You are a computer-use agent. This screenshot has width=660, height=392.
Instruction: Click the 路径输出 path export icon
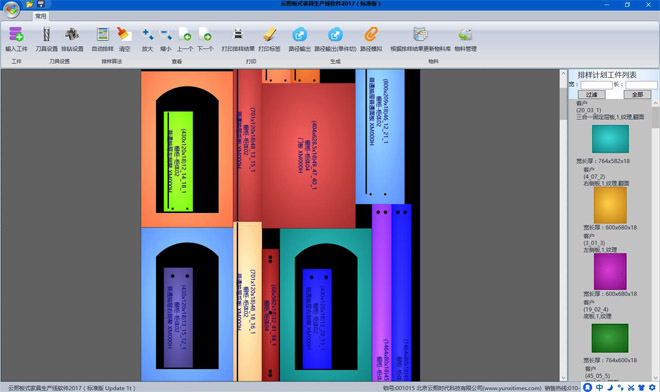click(299, 39)
